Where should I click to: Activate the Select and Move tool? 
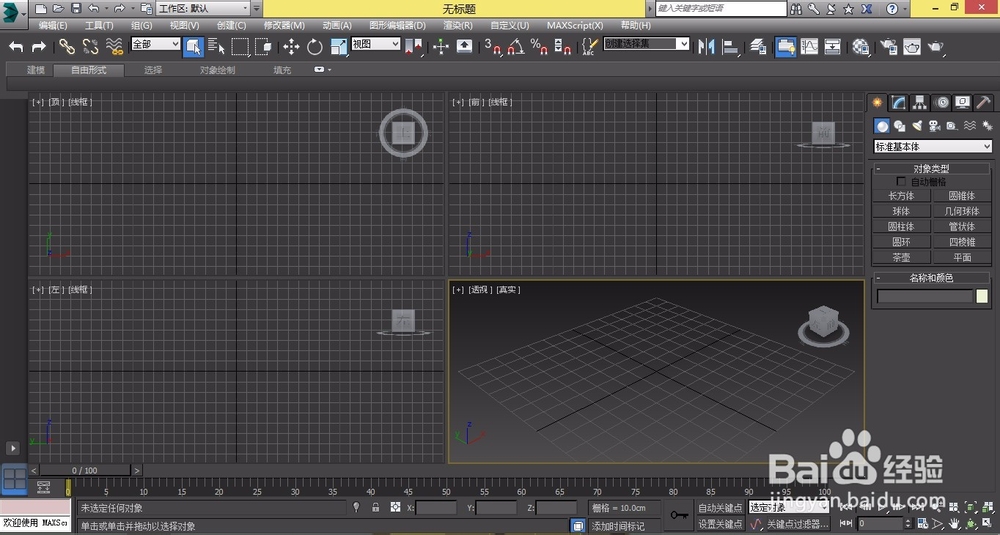tap(291, 46)
